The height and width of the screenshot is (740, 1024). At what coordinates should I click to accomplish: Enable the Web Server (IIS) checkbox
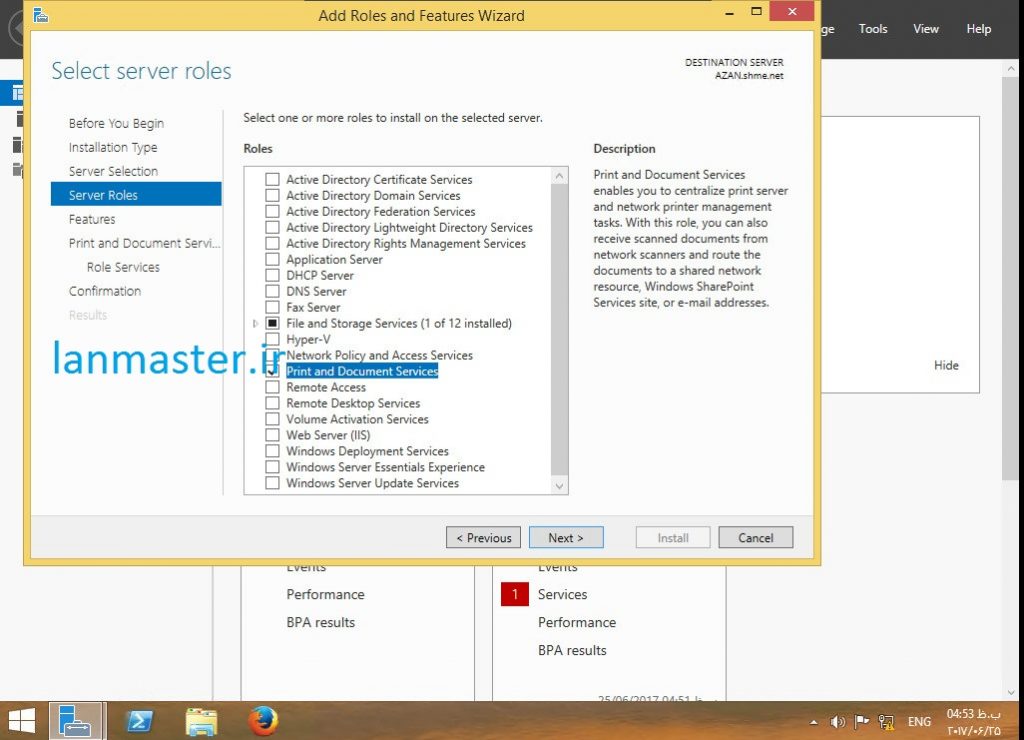(x=272, y=435)
